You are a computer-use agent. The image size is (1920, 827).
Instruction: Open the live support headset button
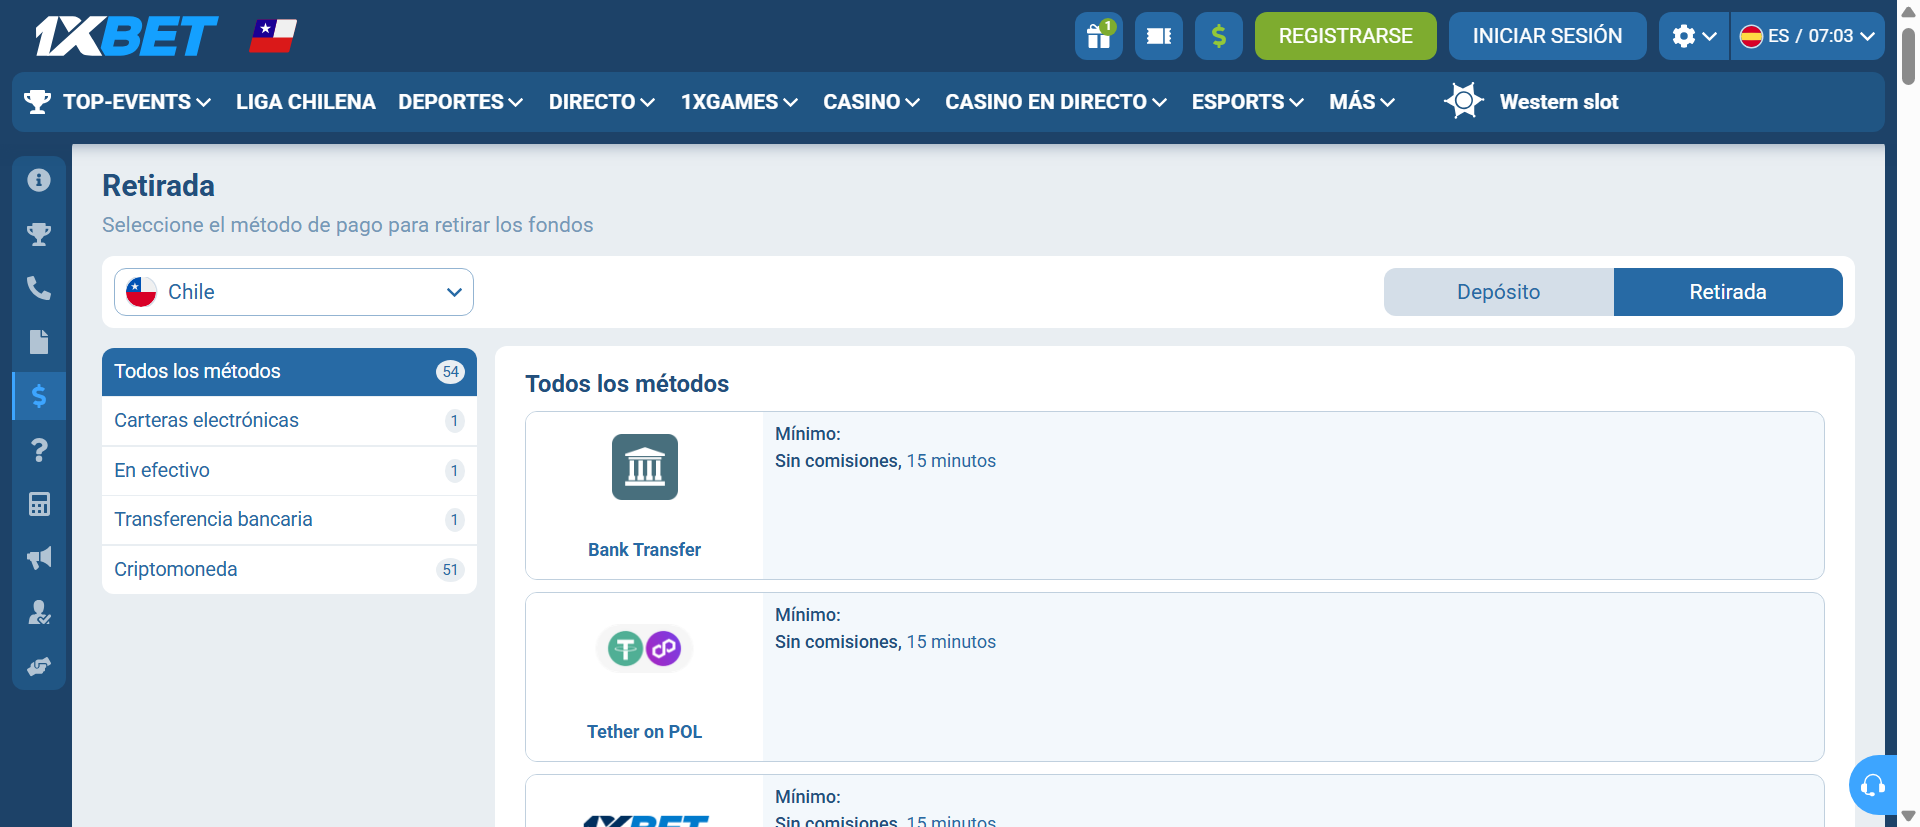tap(1873, 785)
